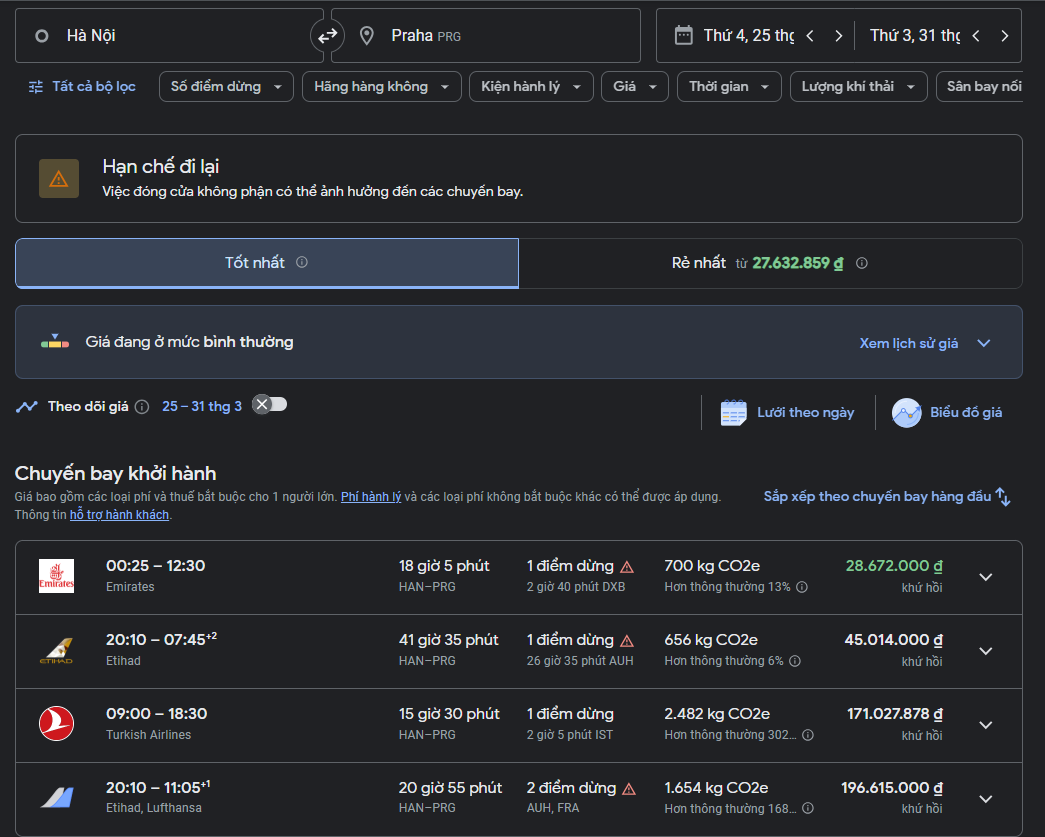The height and width of the screenshot is (837, 1045).
Task: Toggle price tracking switch on
Action: (269, 404)
